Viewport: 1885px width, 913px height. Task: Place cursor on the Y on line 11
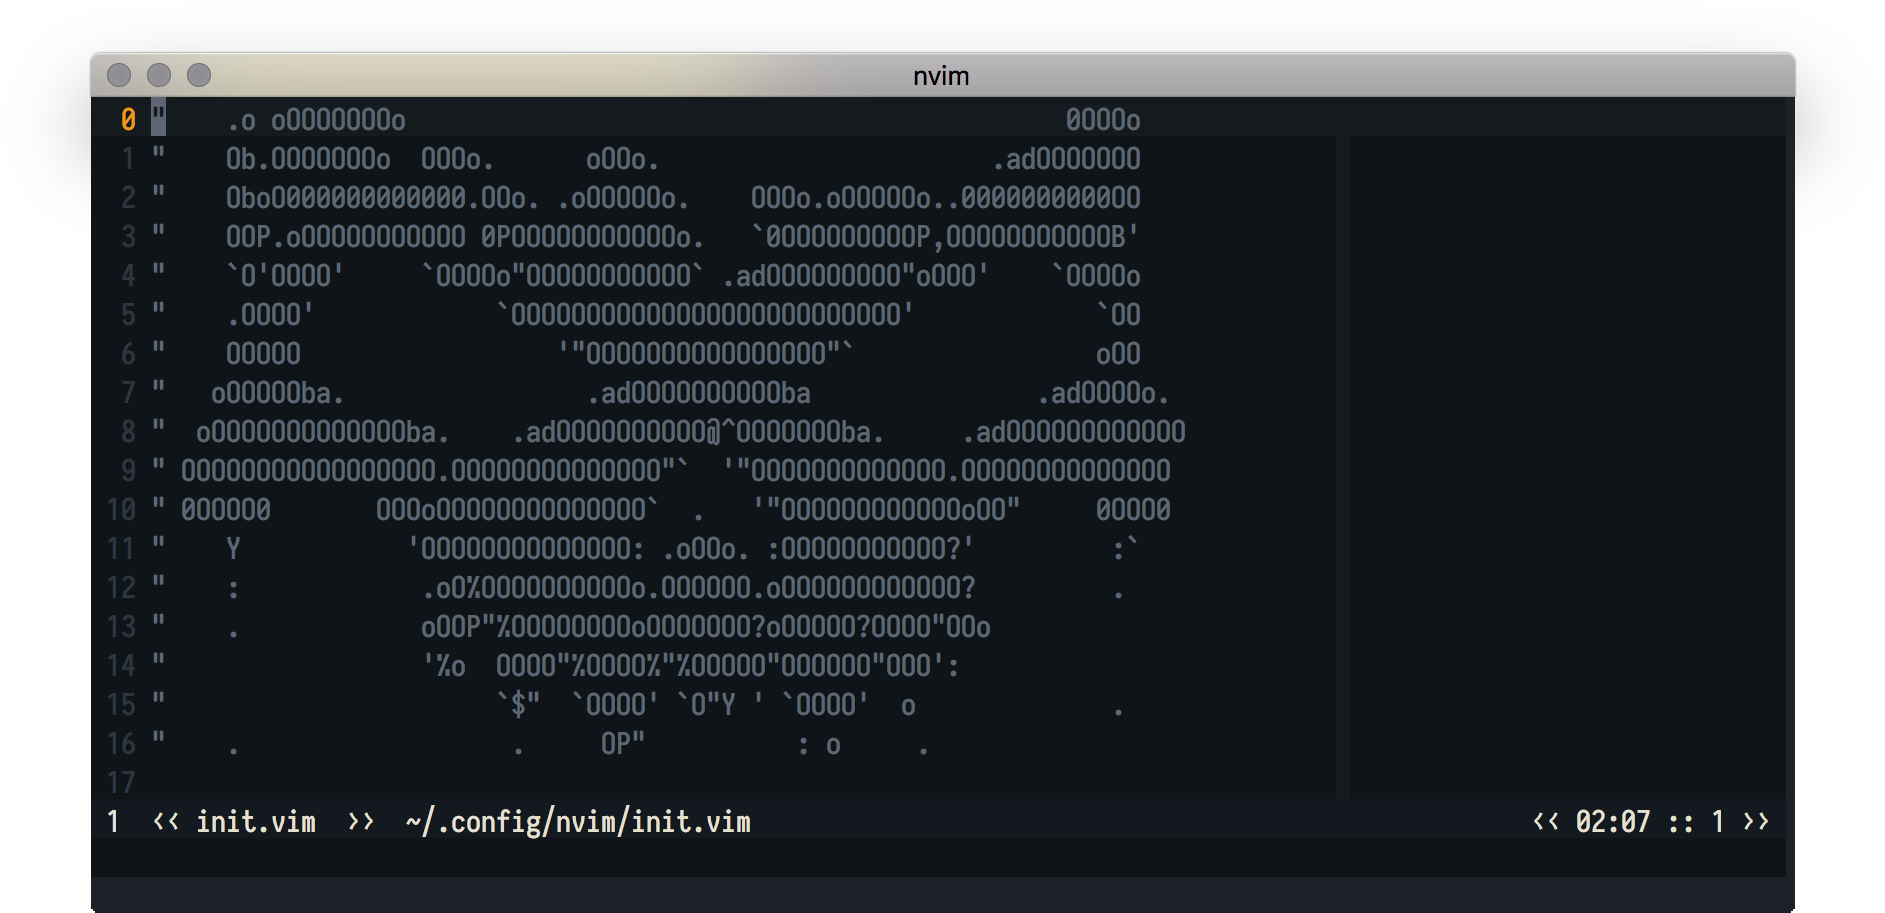233,549
